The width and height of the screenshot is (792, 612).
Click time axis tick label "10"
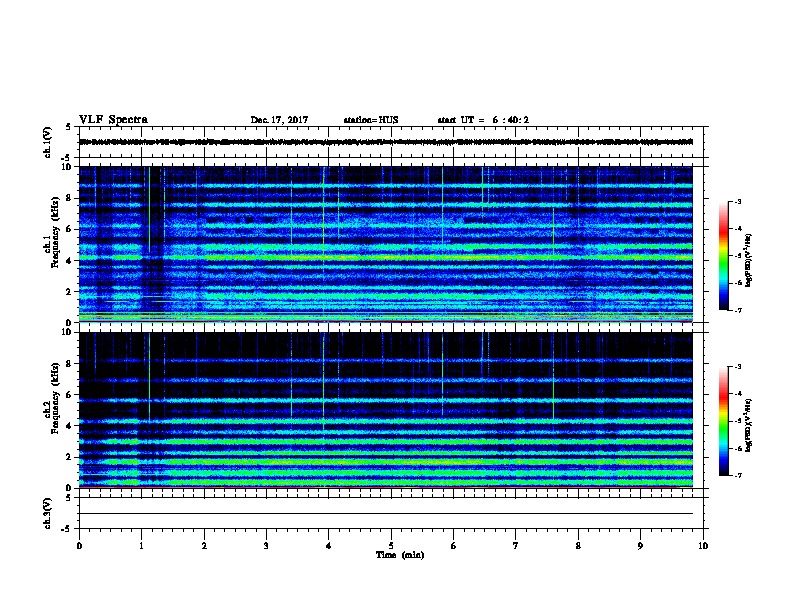click(x=703, y=546)
